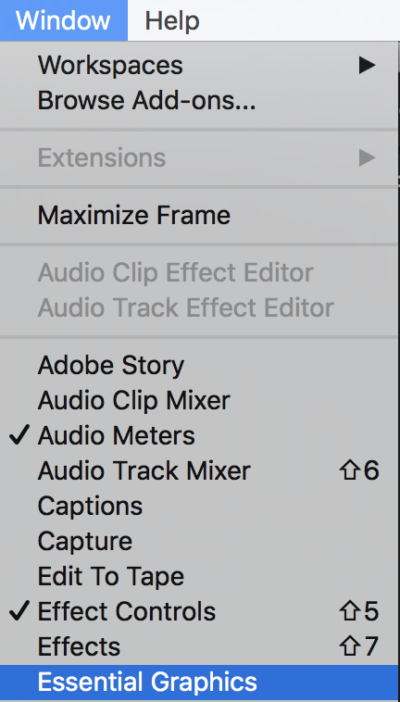Click the Workspaces menu entry
Image resolution: width=400 pixels, height=702 pixels.
pyautogui.click(x=200, y=66)
